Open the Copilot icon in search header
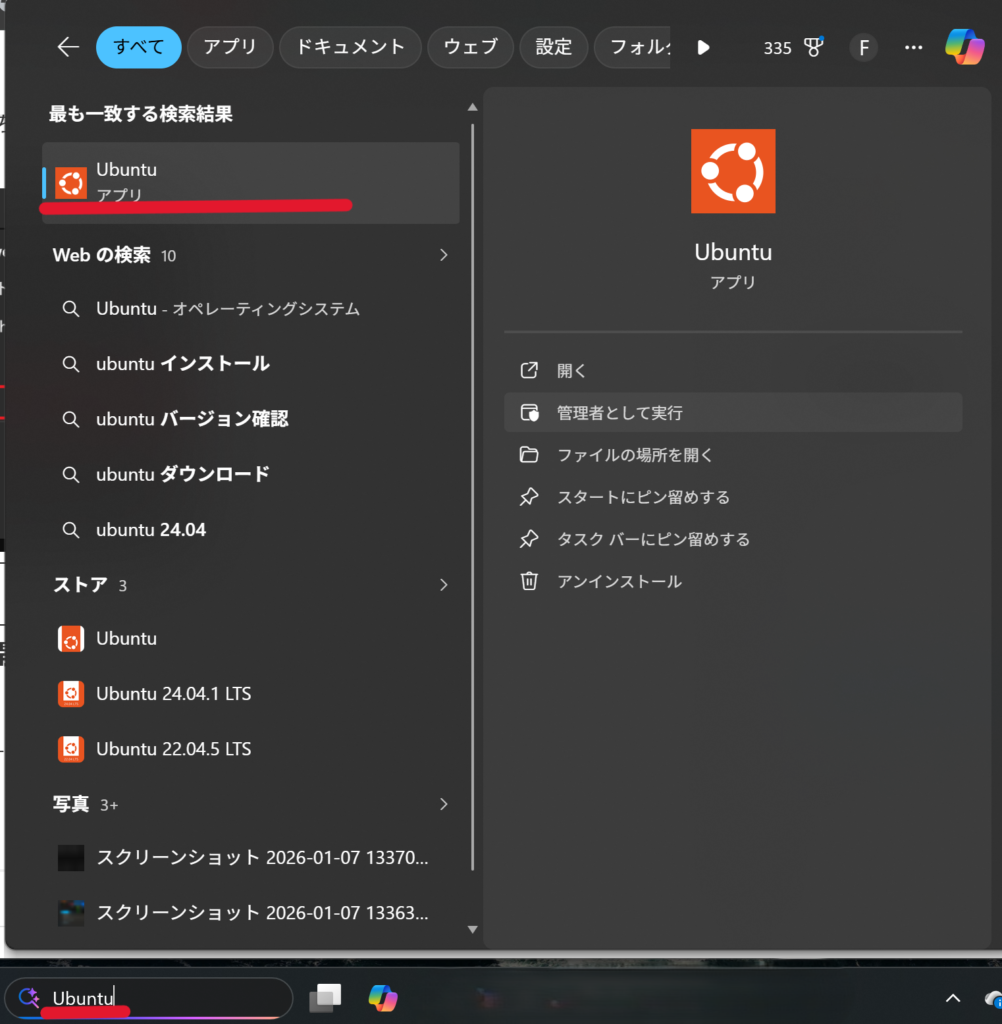The height and width of the screenshot is (1024, 1002). (964, 47)
